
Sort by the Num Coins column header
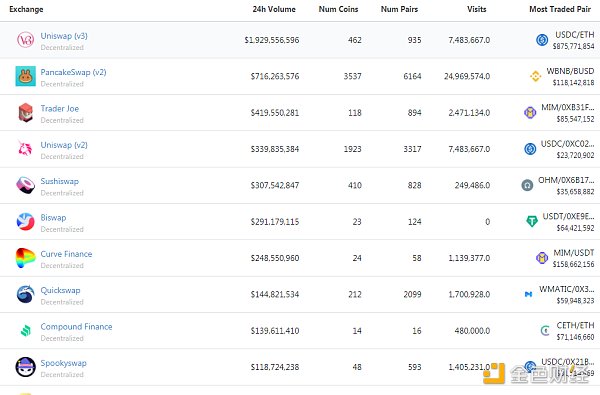click(338, 9)
